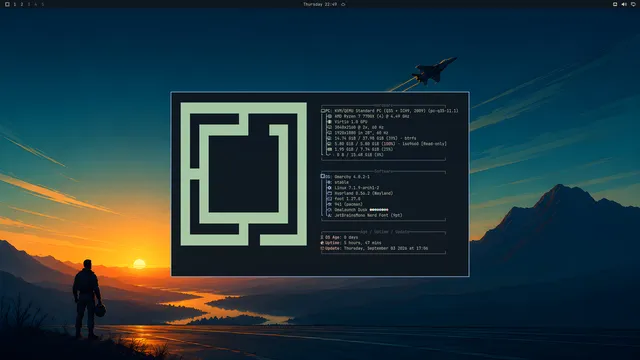Image resolution: width=640 pixels, height=360 pixels.
Task: Click the memory icon before 7.74 GiB
Action: tap(329, 149)
